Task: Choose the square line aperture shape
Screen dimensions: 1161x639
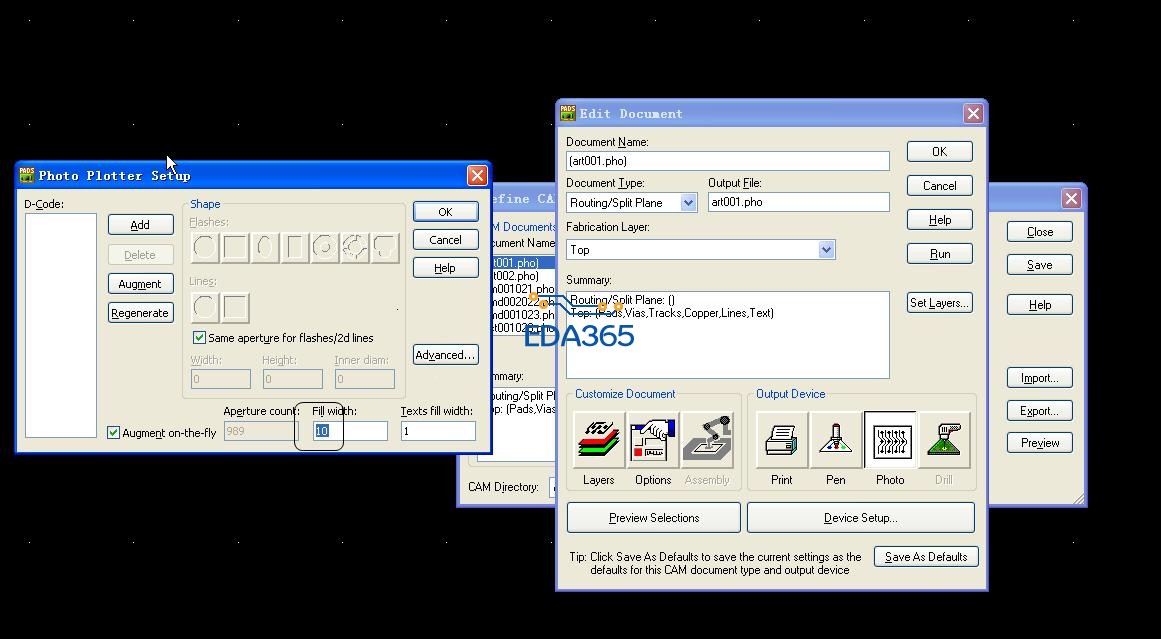Action: point(235,307)
